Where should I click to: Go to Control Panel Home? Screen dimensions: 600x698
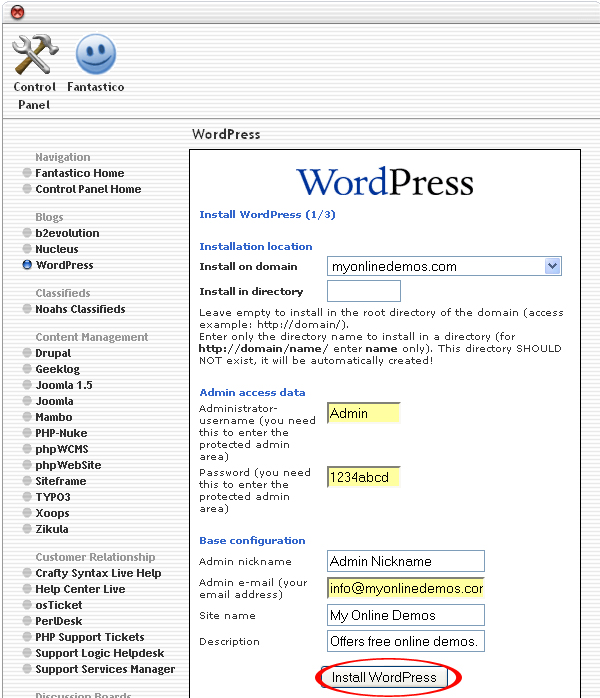pyautogui.click(x=88, y=189)
